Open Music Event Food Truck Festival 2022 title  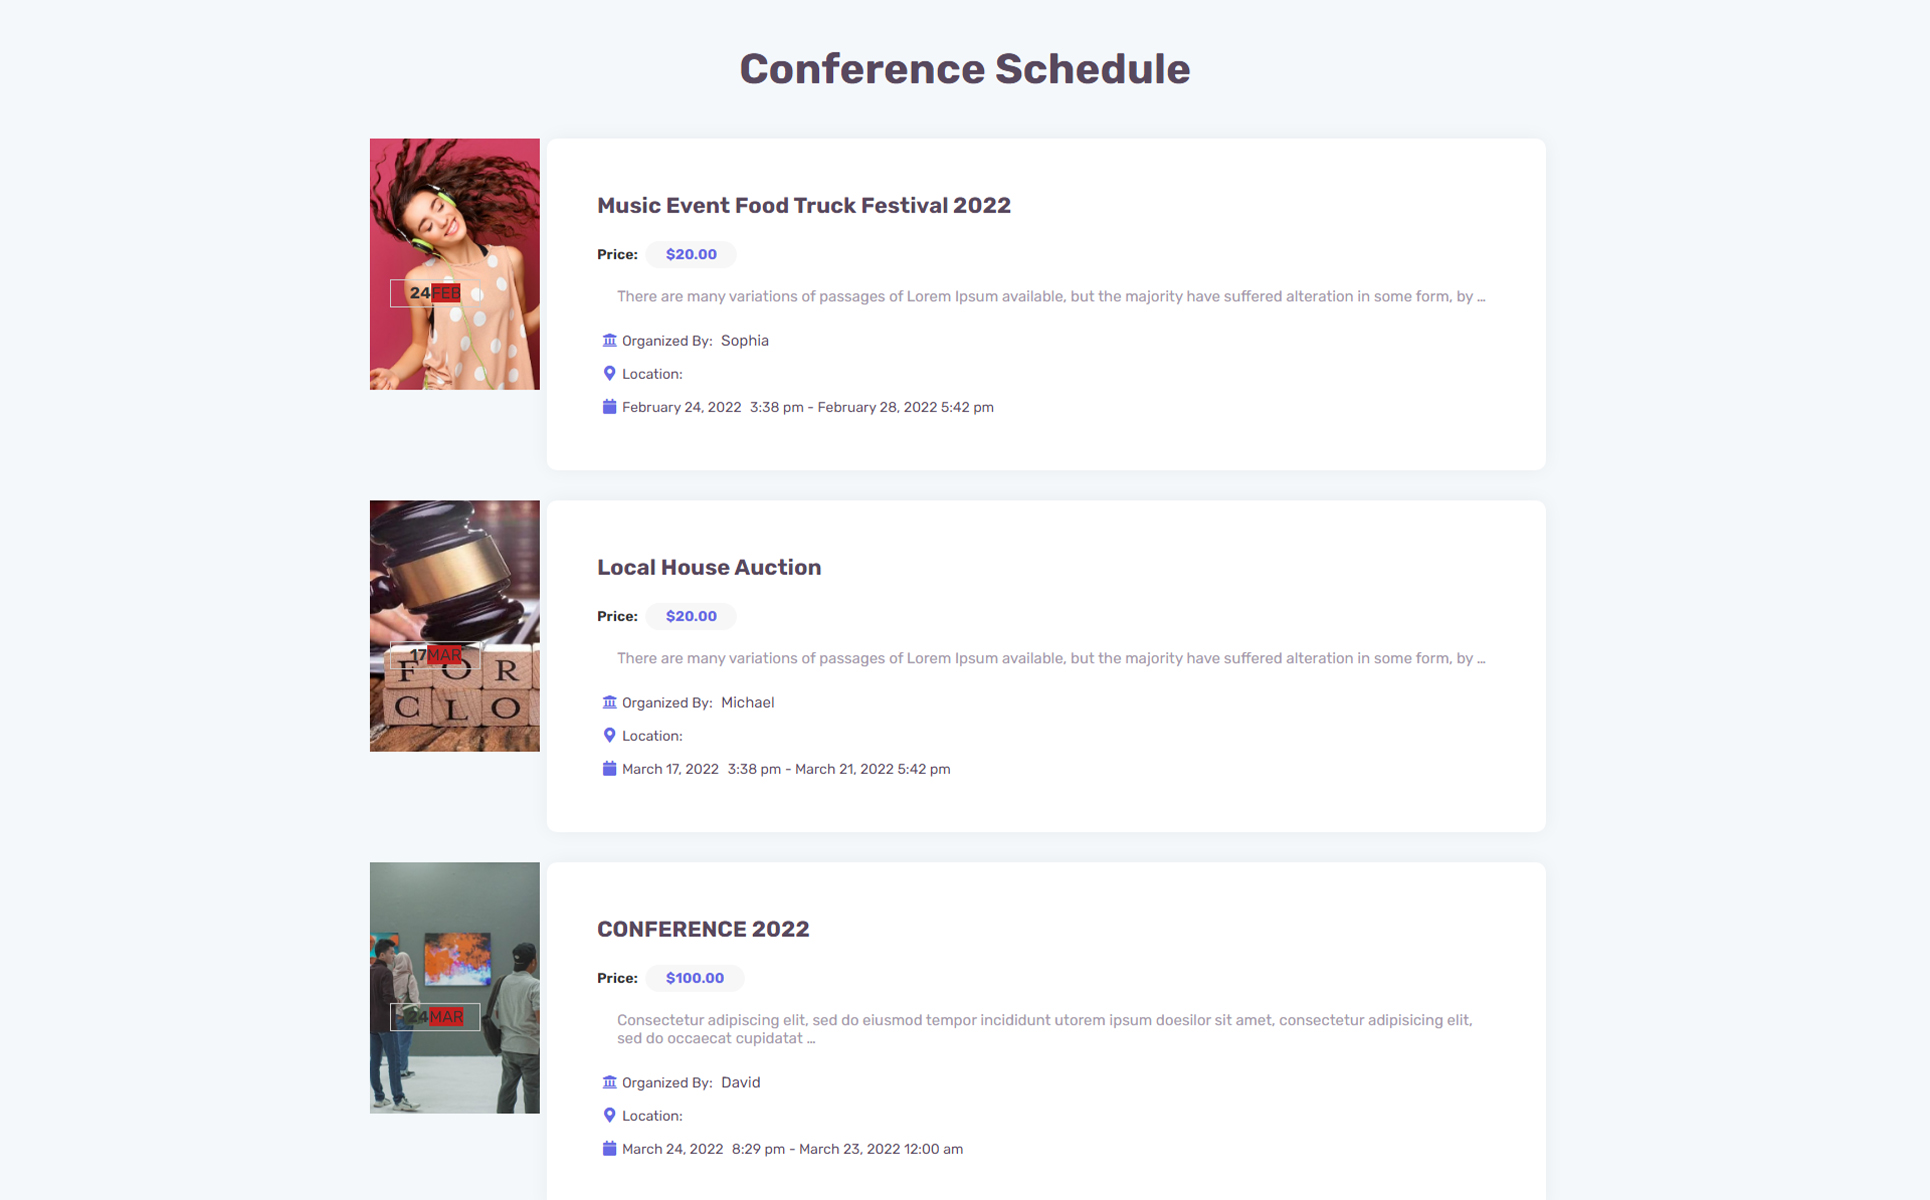(x=803, y=205)
